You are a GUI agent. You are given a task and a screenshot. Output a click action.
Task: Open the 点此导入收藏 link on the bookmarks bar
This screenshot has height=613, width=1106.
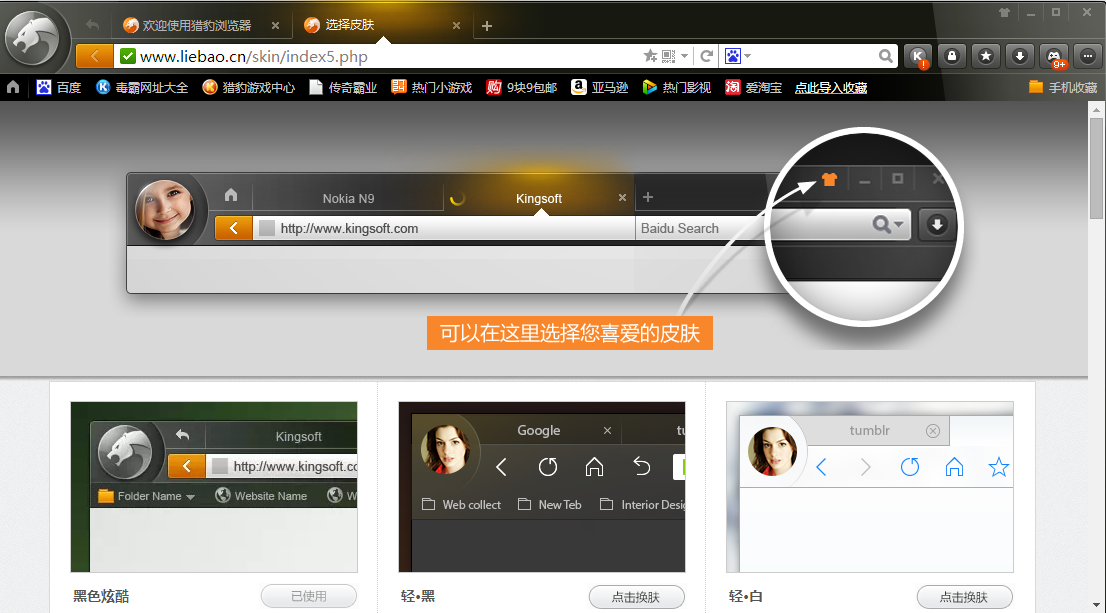[x=831, y=87]
